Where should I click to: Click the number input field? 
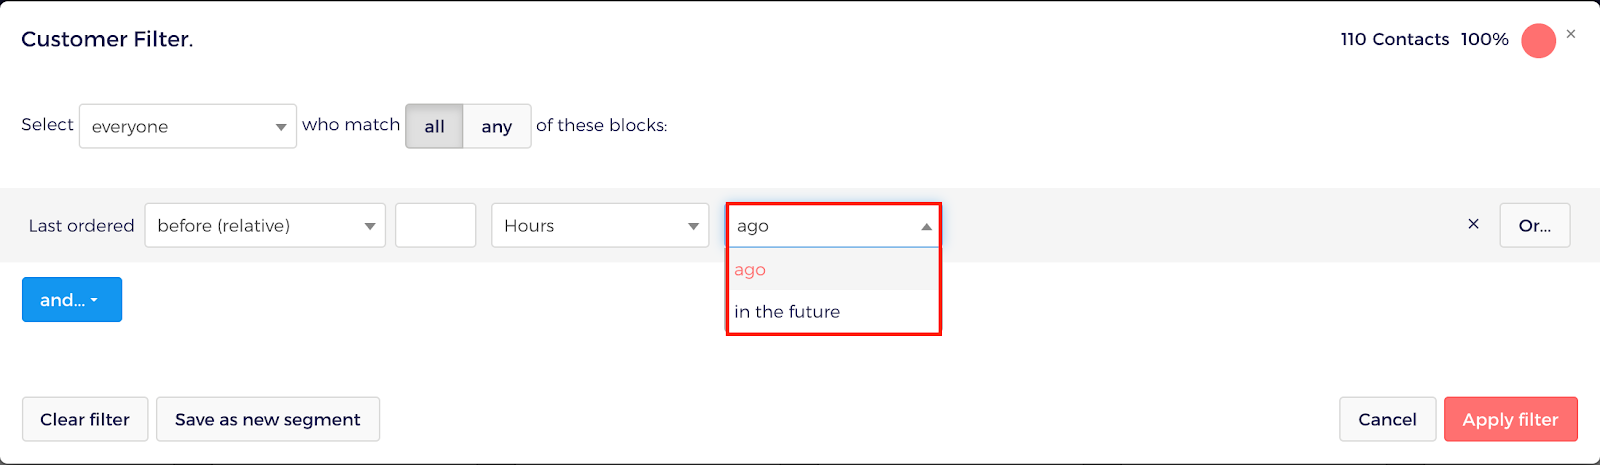(x=435, y=225)
